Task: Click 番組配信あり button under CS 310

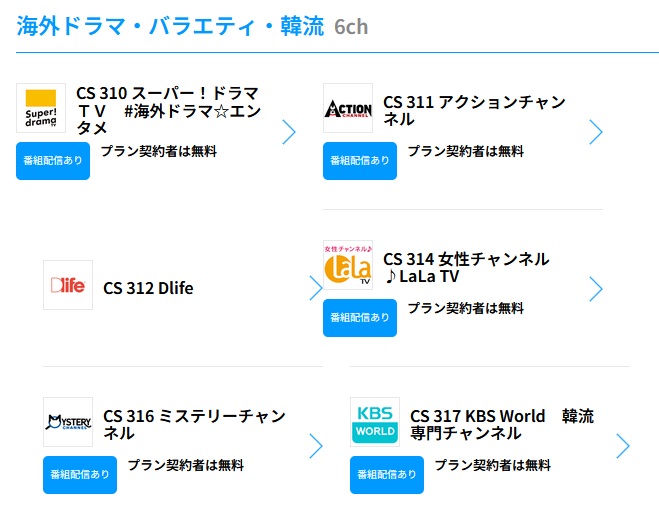Action: [53, 161]
